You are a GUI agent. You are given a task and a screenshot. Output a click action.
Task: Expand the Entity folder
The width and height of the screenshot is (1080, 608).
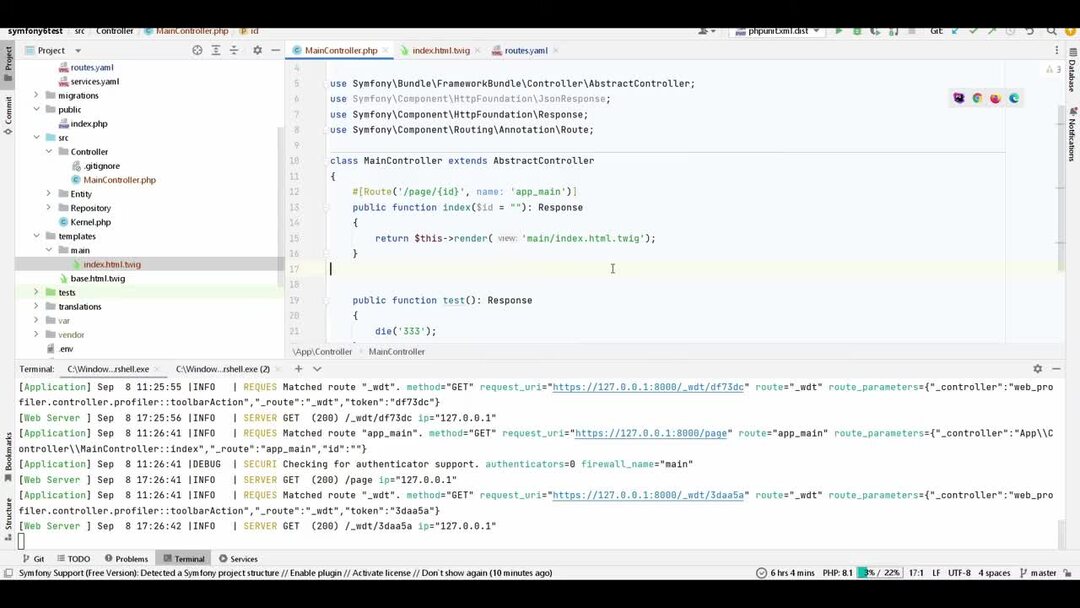click(49, 193)
